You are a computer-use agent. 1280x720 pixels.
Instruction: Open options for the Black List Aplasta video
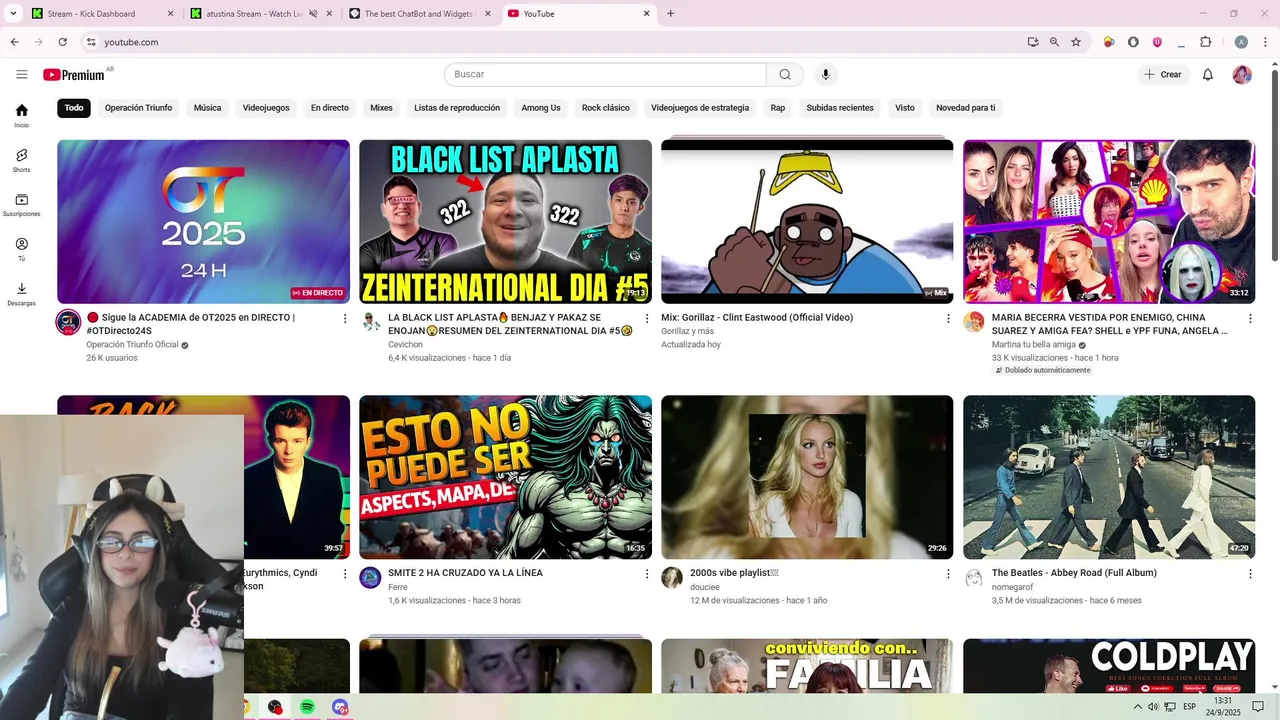pos(647,319)
